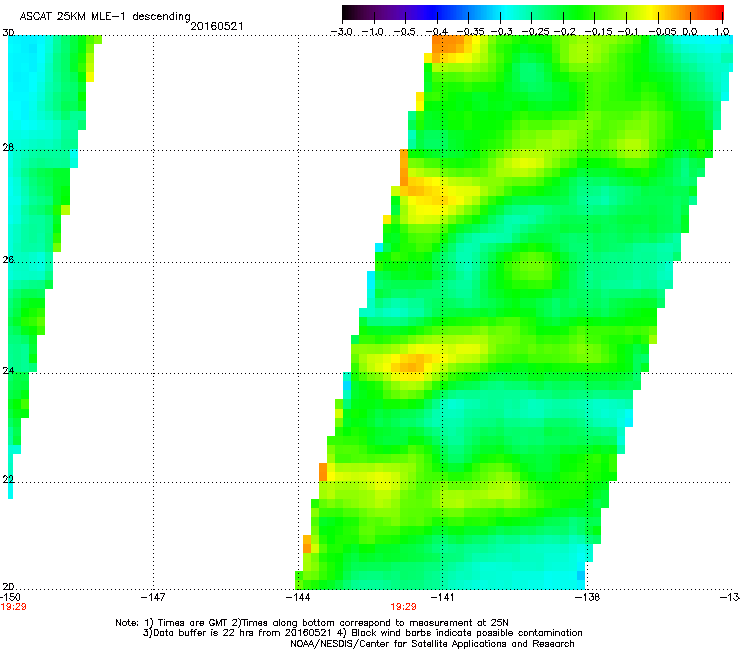Viewport: 740px width, 650px height.
Task: Click the color scale label '-0.25'
Action: point(535,32)
